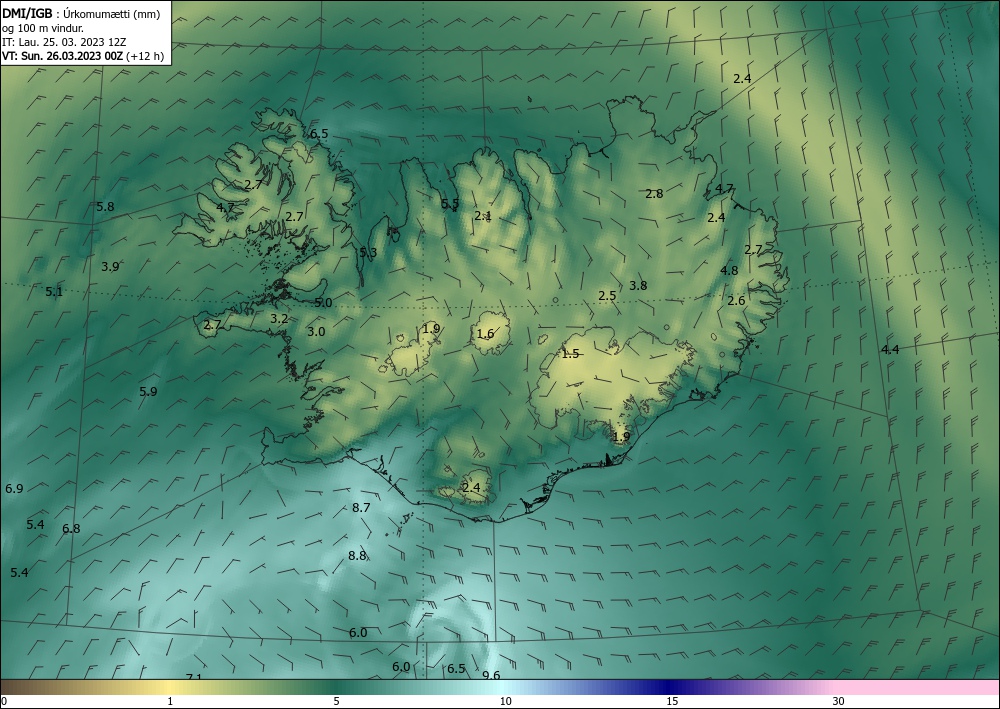Click the 2.5 value label
The height and width of the screenshot is (709, 1000).
(607, 296)
